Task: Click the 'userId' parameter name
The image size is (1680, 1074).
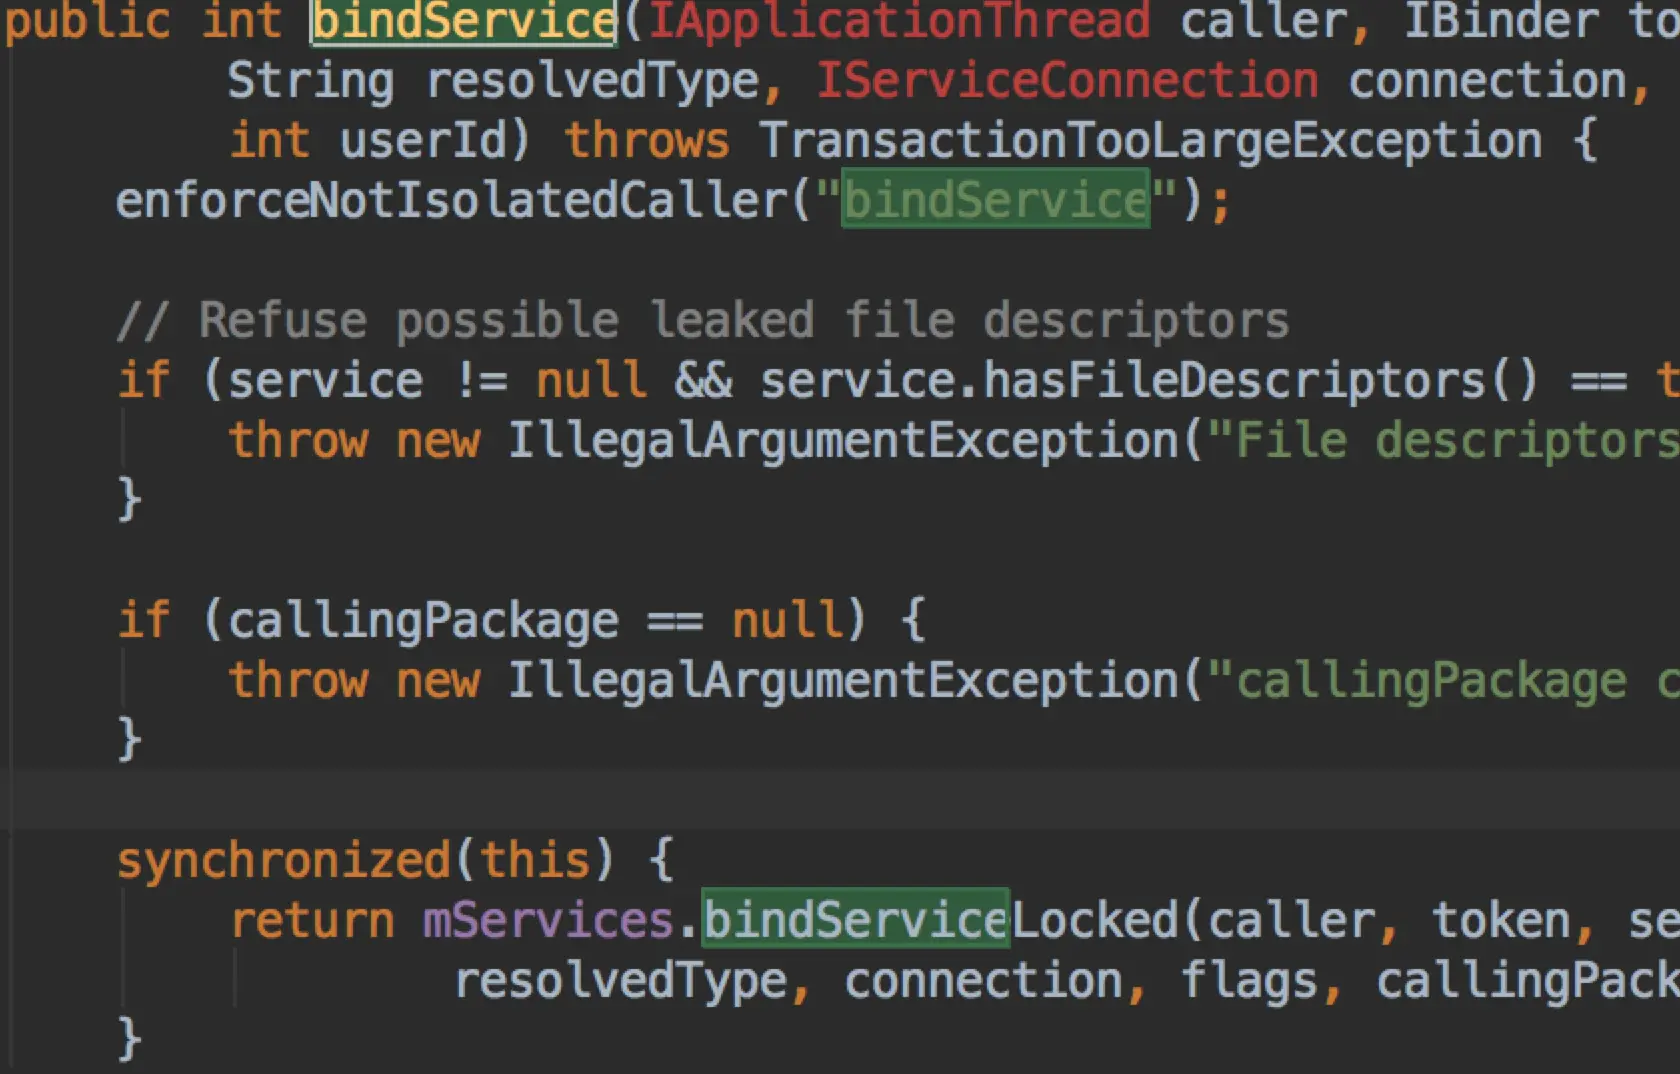Action: coord(423,141)
